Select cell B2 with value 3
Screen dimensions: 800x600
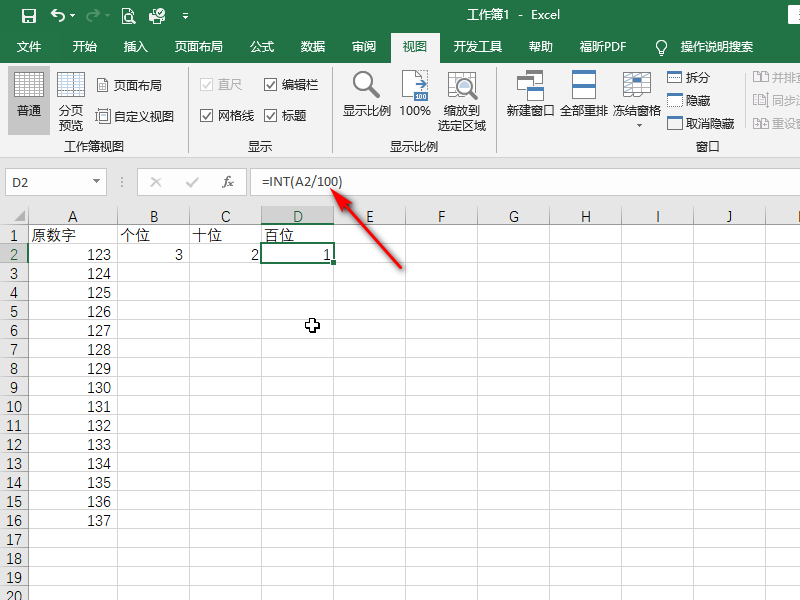click(x=154, y=254)
